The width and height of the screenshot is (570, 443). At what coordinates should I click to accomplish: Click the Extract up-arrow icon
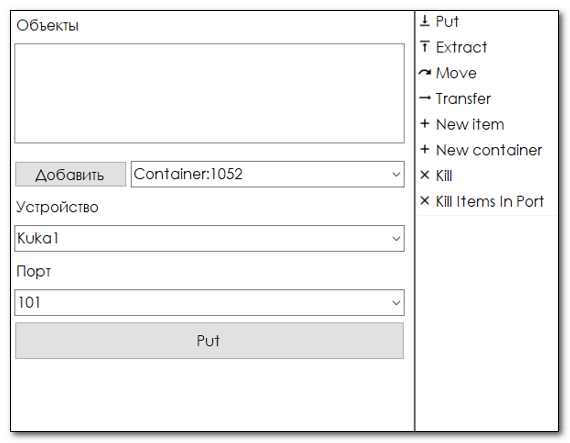[425, 47]
